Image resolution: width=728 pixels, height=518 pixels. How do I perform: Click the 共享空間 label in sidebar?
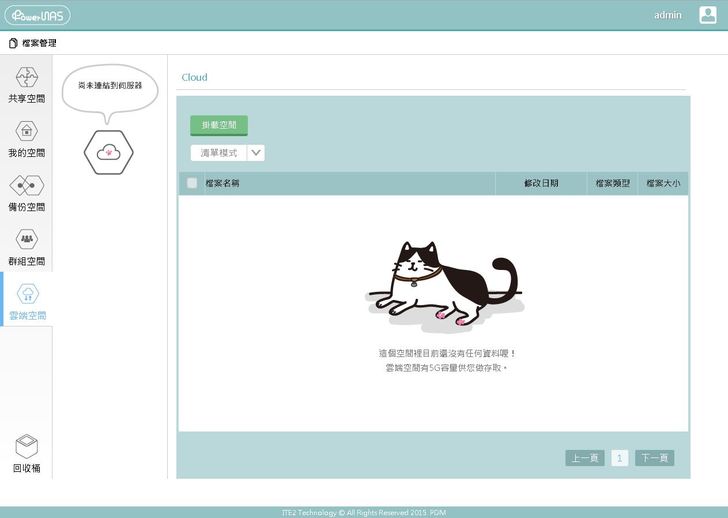point(27,98)
